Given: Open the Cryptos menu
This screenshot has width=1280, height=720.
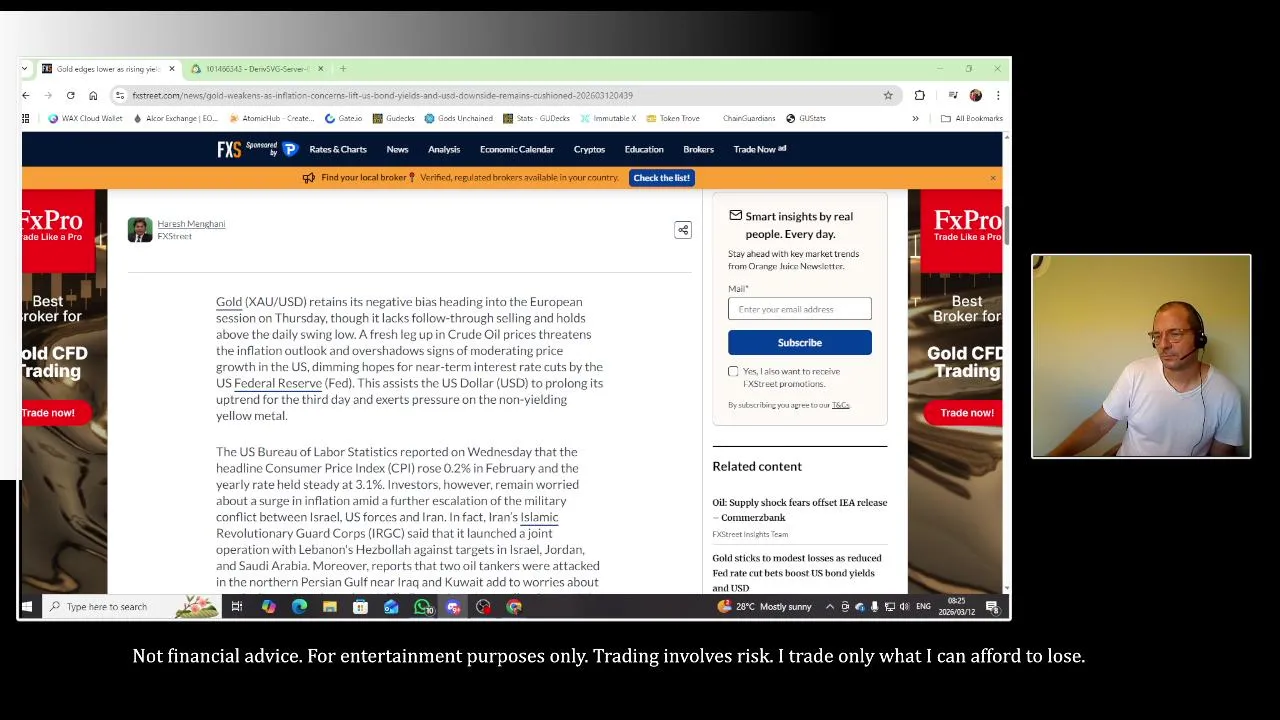Looking at the screenshot, I should 589,149.
